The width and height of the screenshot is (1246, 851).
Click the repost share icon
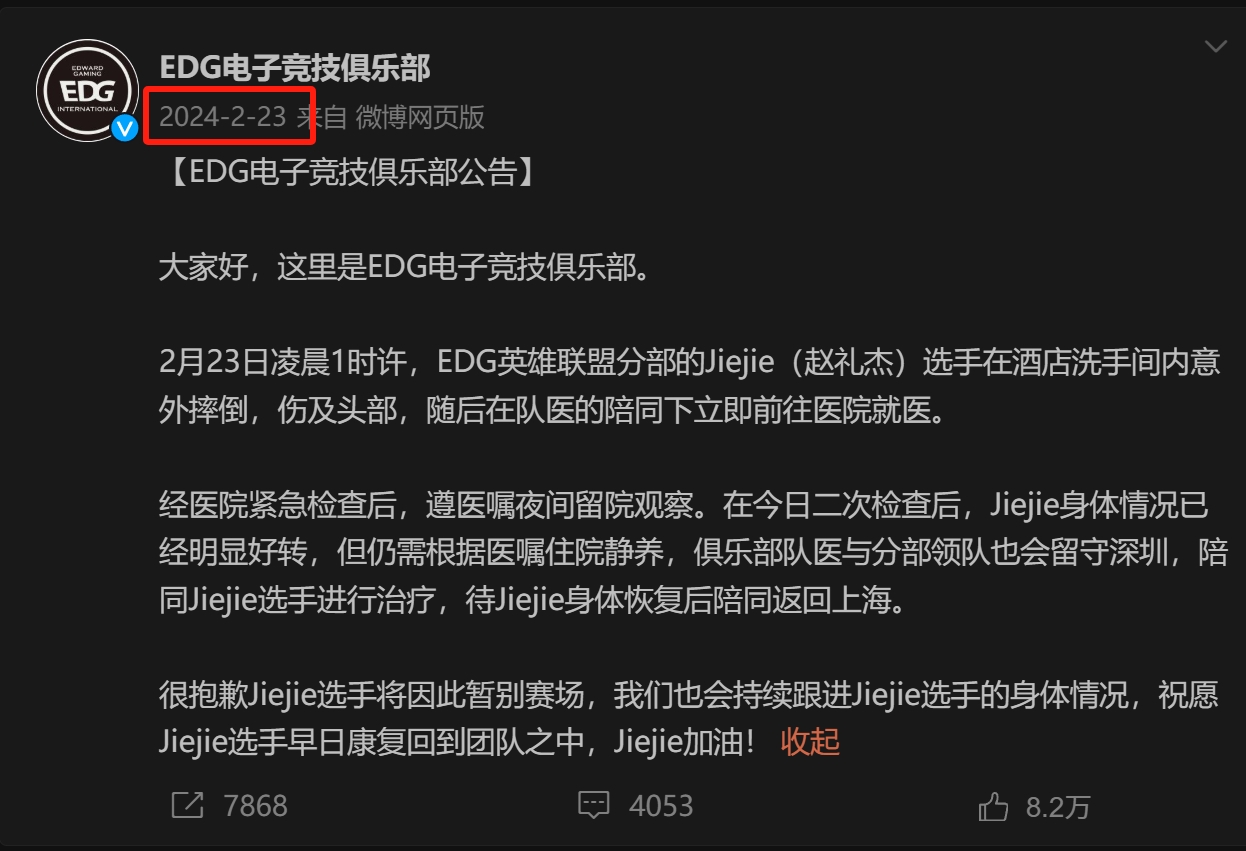point(187,805)
